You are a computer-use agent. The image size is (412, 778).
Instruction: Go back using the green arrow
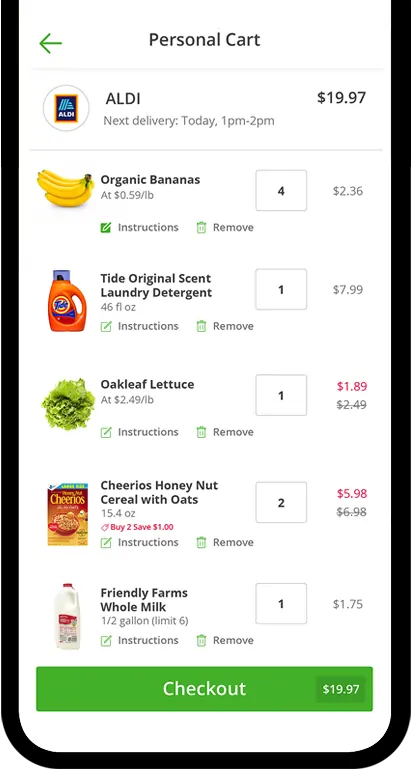pyautogui.click(x=51, y=43)
